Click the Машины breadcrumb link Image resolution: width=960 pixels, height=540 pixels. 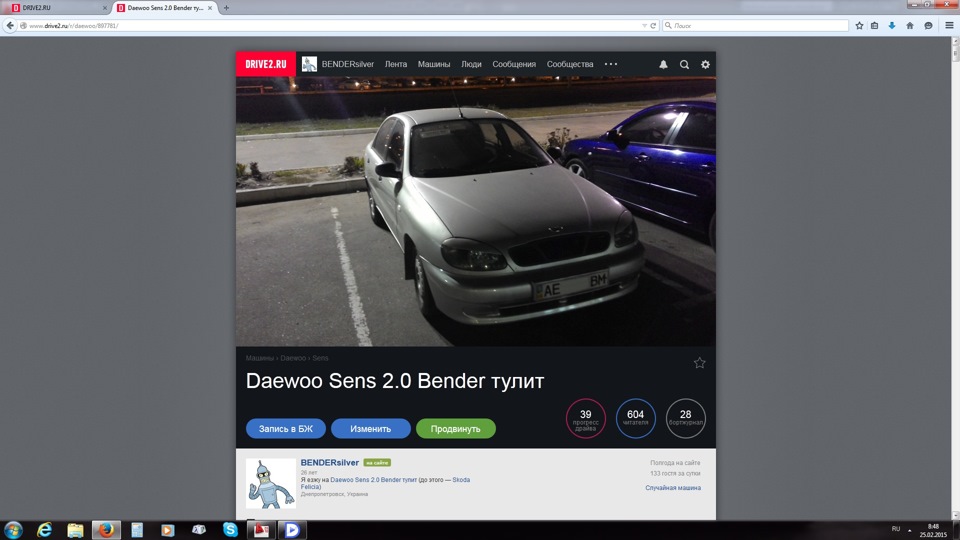[x=260, y=358]
